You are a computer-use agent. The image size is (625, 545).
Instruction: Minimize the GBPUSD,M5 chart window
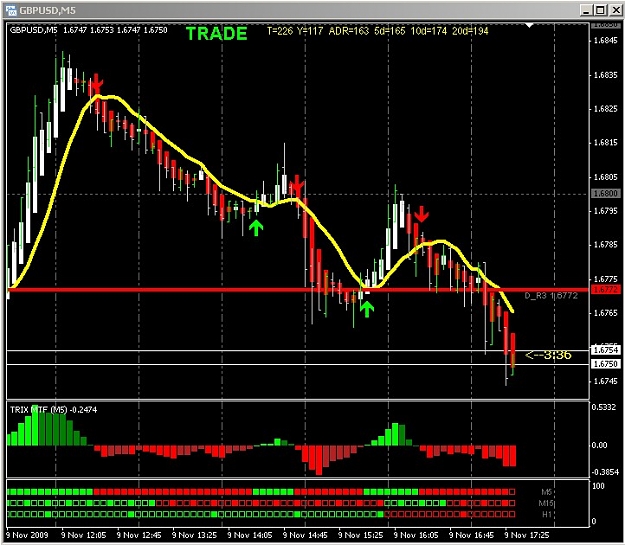(x=586, y=10)
